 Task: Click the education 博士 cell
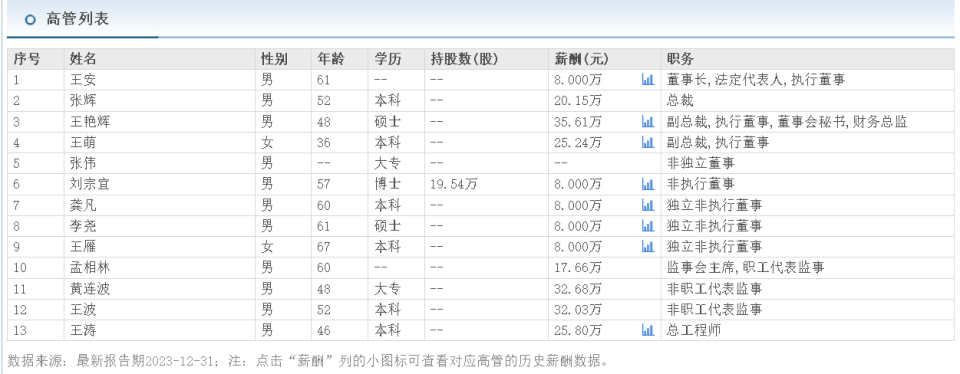tap(388, 184)
